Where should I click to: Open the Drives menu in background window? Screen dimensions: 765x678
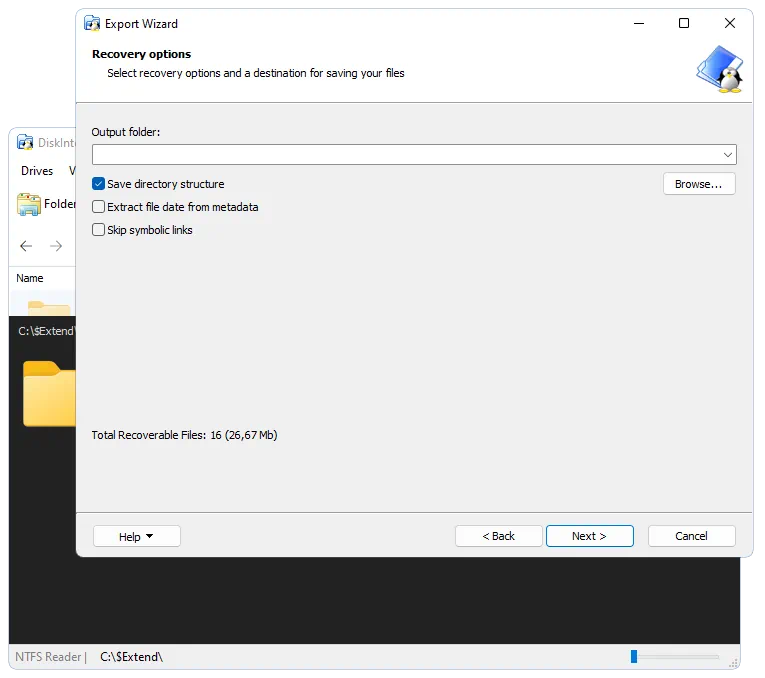[x=37, y=171]
